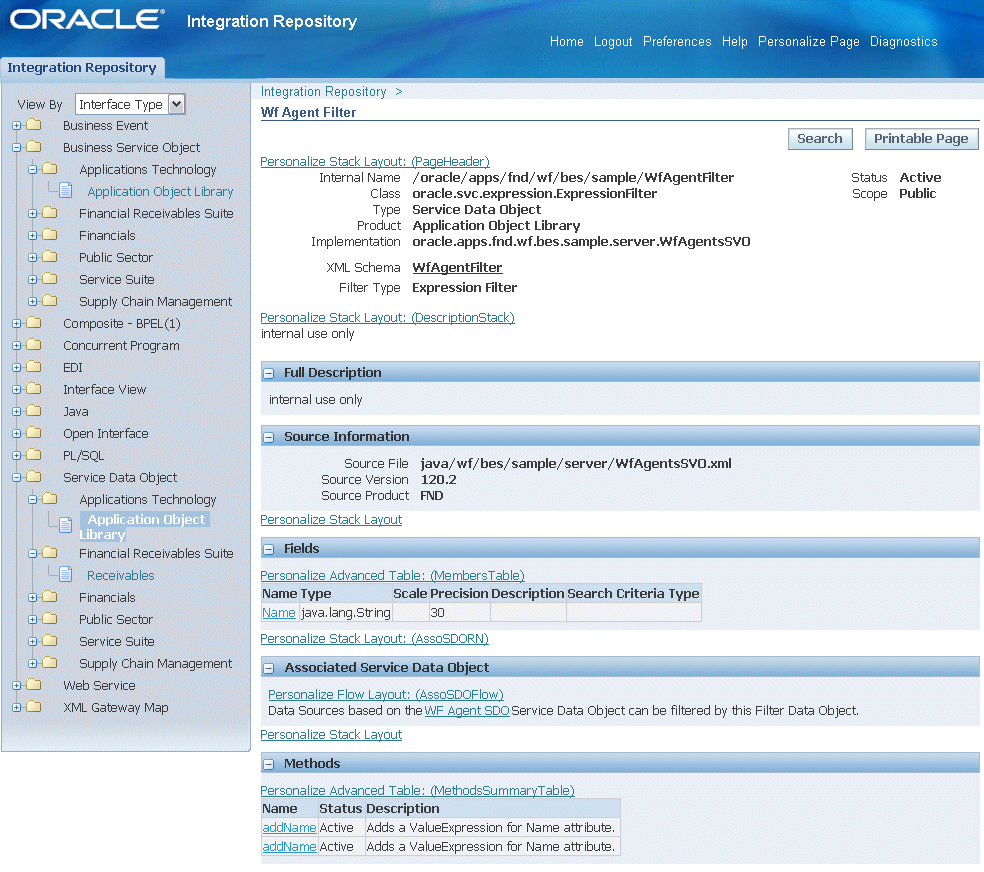Collapse the Full Description section

[269, 373]
